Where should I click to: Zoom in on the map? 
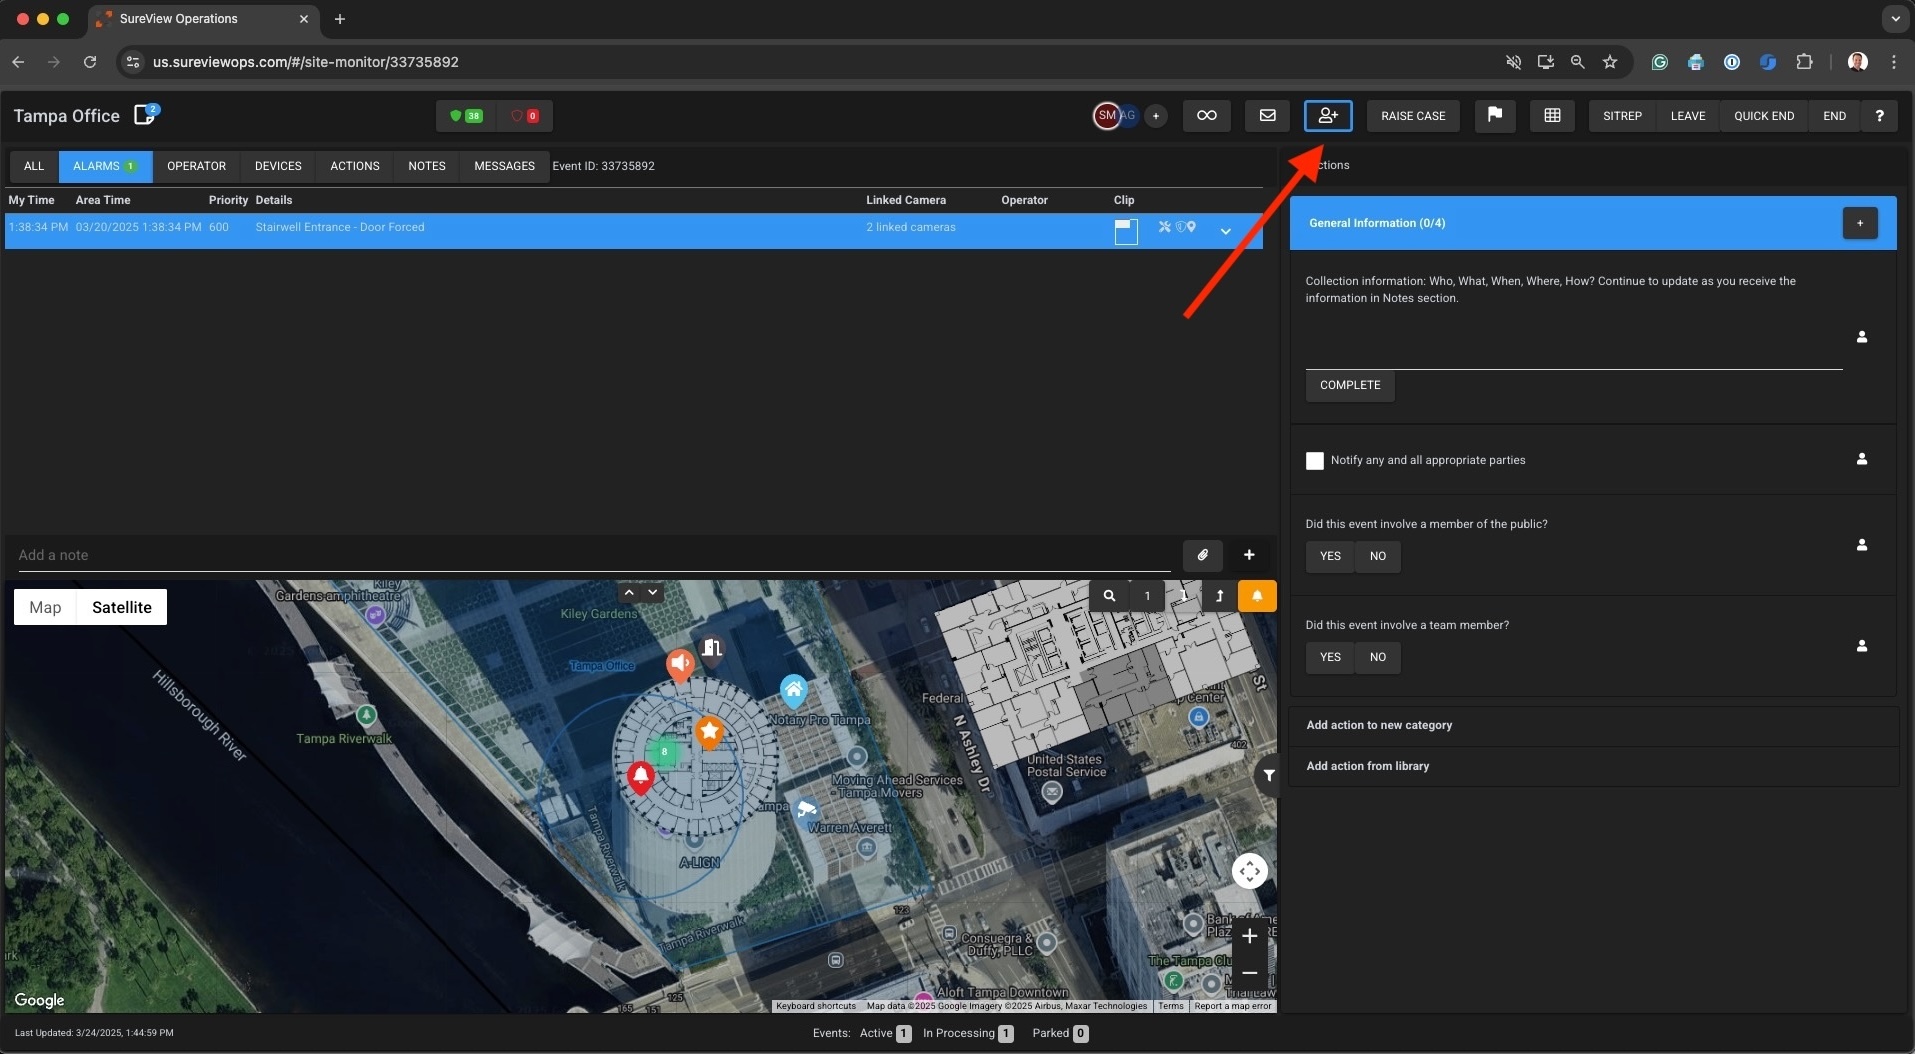1249,936
